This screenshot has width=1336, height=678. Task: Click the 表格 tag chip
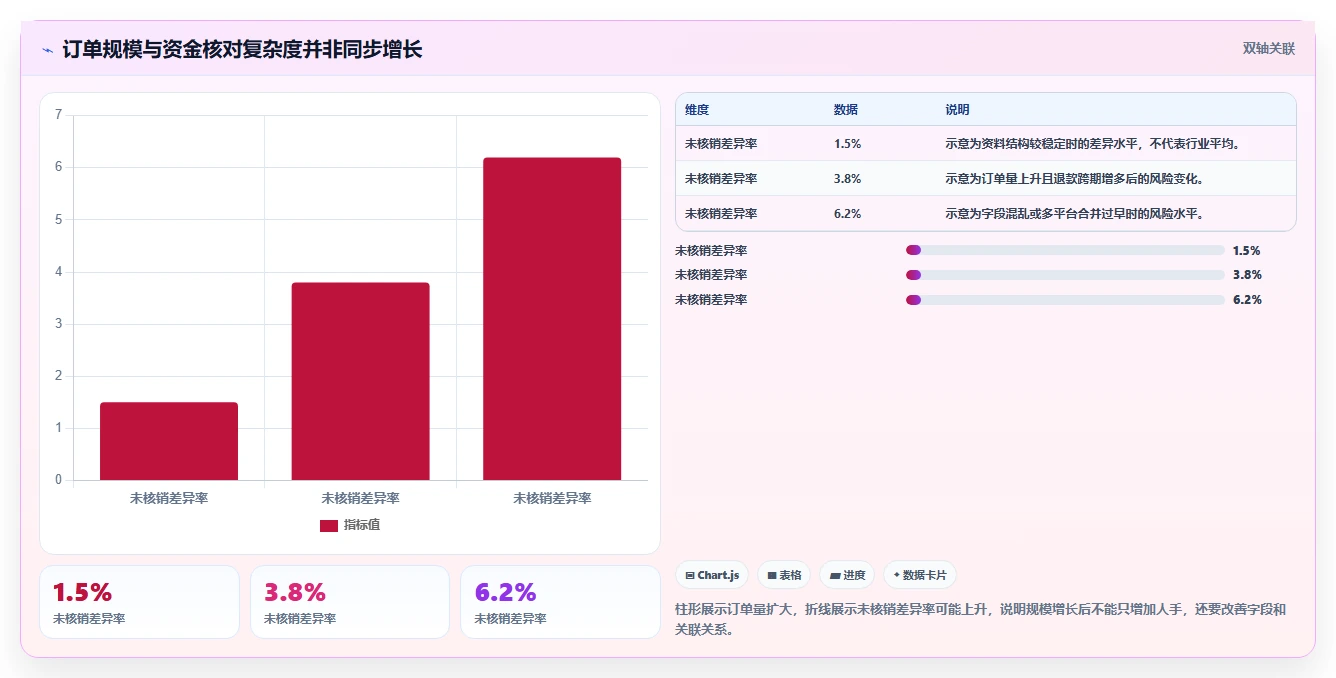(x=784, y=575)
